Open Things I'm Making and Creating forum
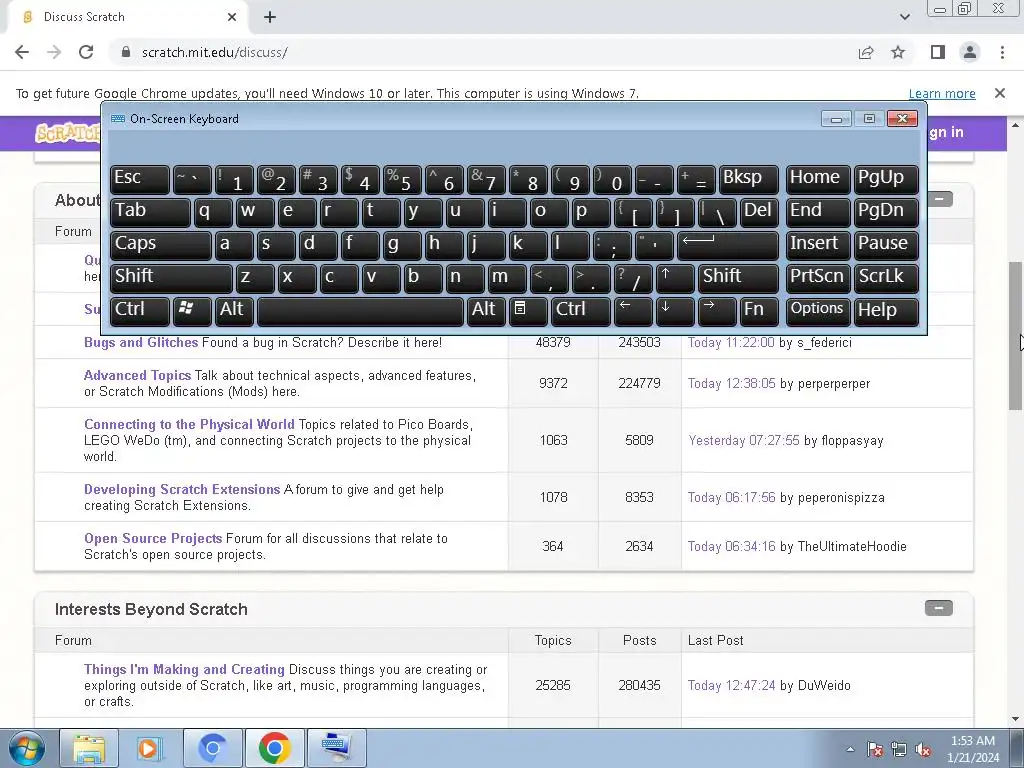The width and height of the screenshot is (1024, 768). (x=184, y=669)
